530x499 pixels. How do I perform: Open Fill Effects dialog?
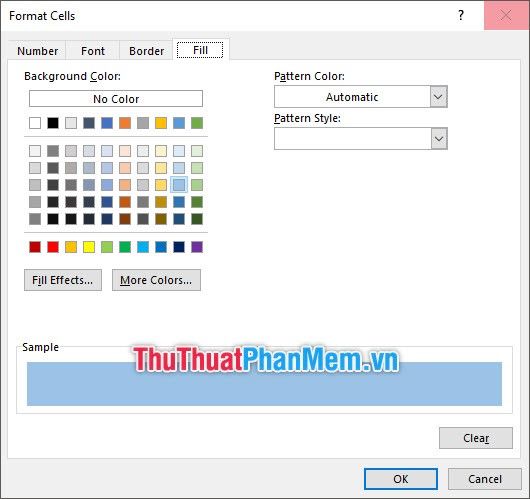point(63,280)
